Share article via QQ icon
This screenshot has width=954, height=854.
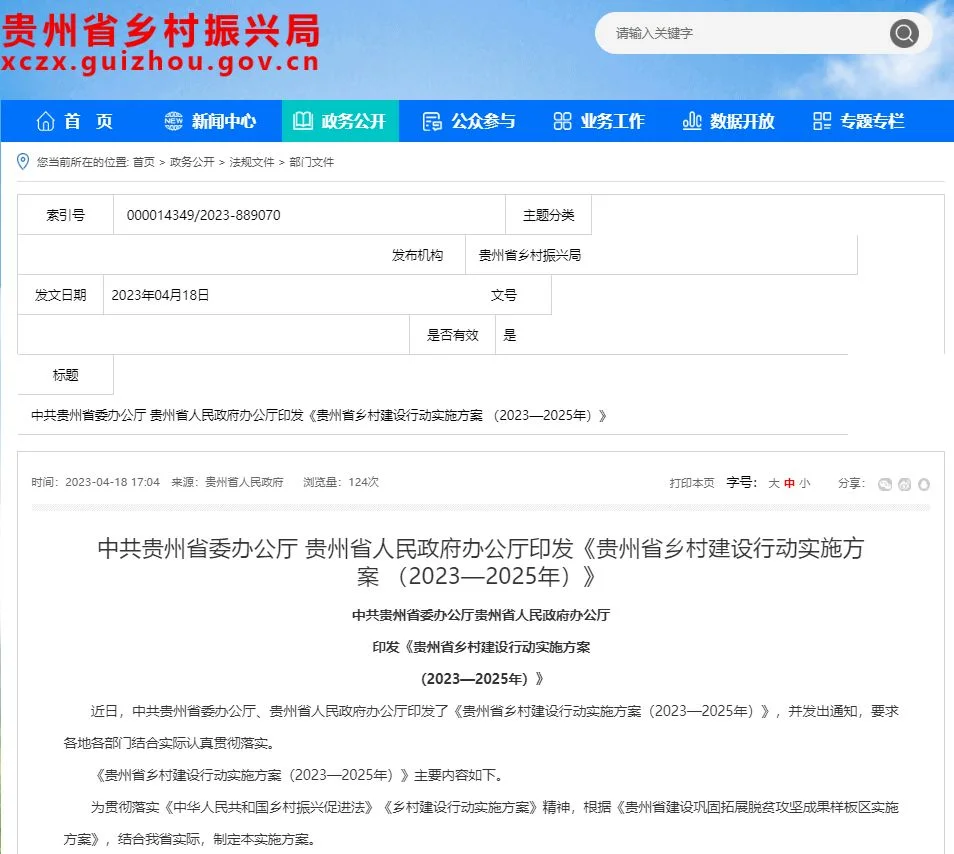click(924, 484)
